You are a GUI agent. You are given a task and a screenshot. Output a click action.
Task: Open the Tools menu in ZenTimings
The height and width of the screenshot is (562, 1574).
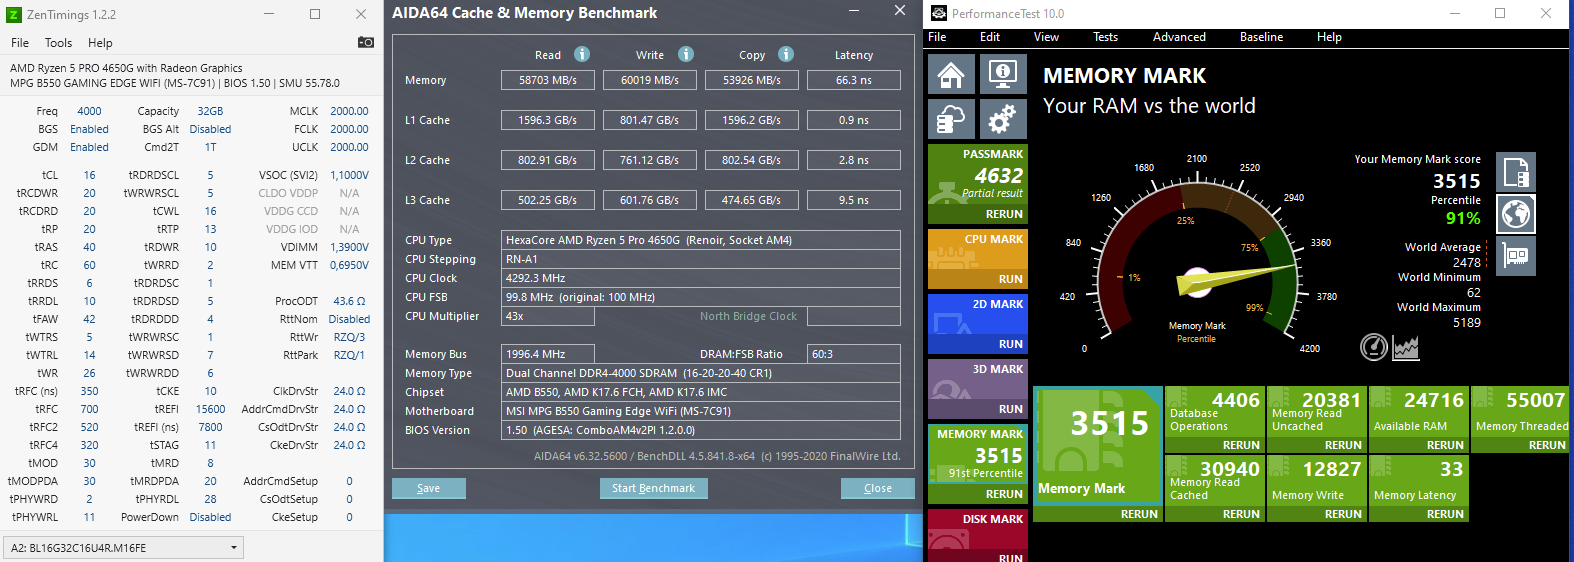coord(58,43)
